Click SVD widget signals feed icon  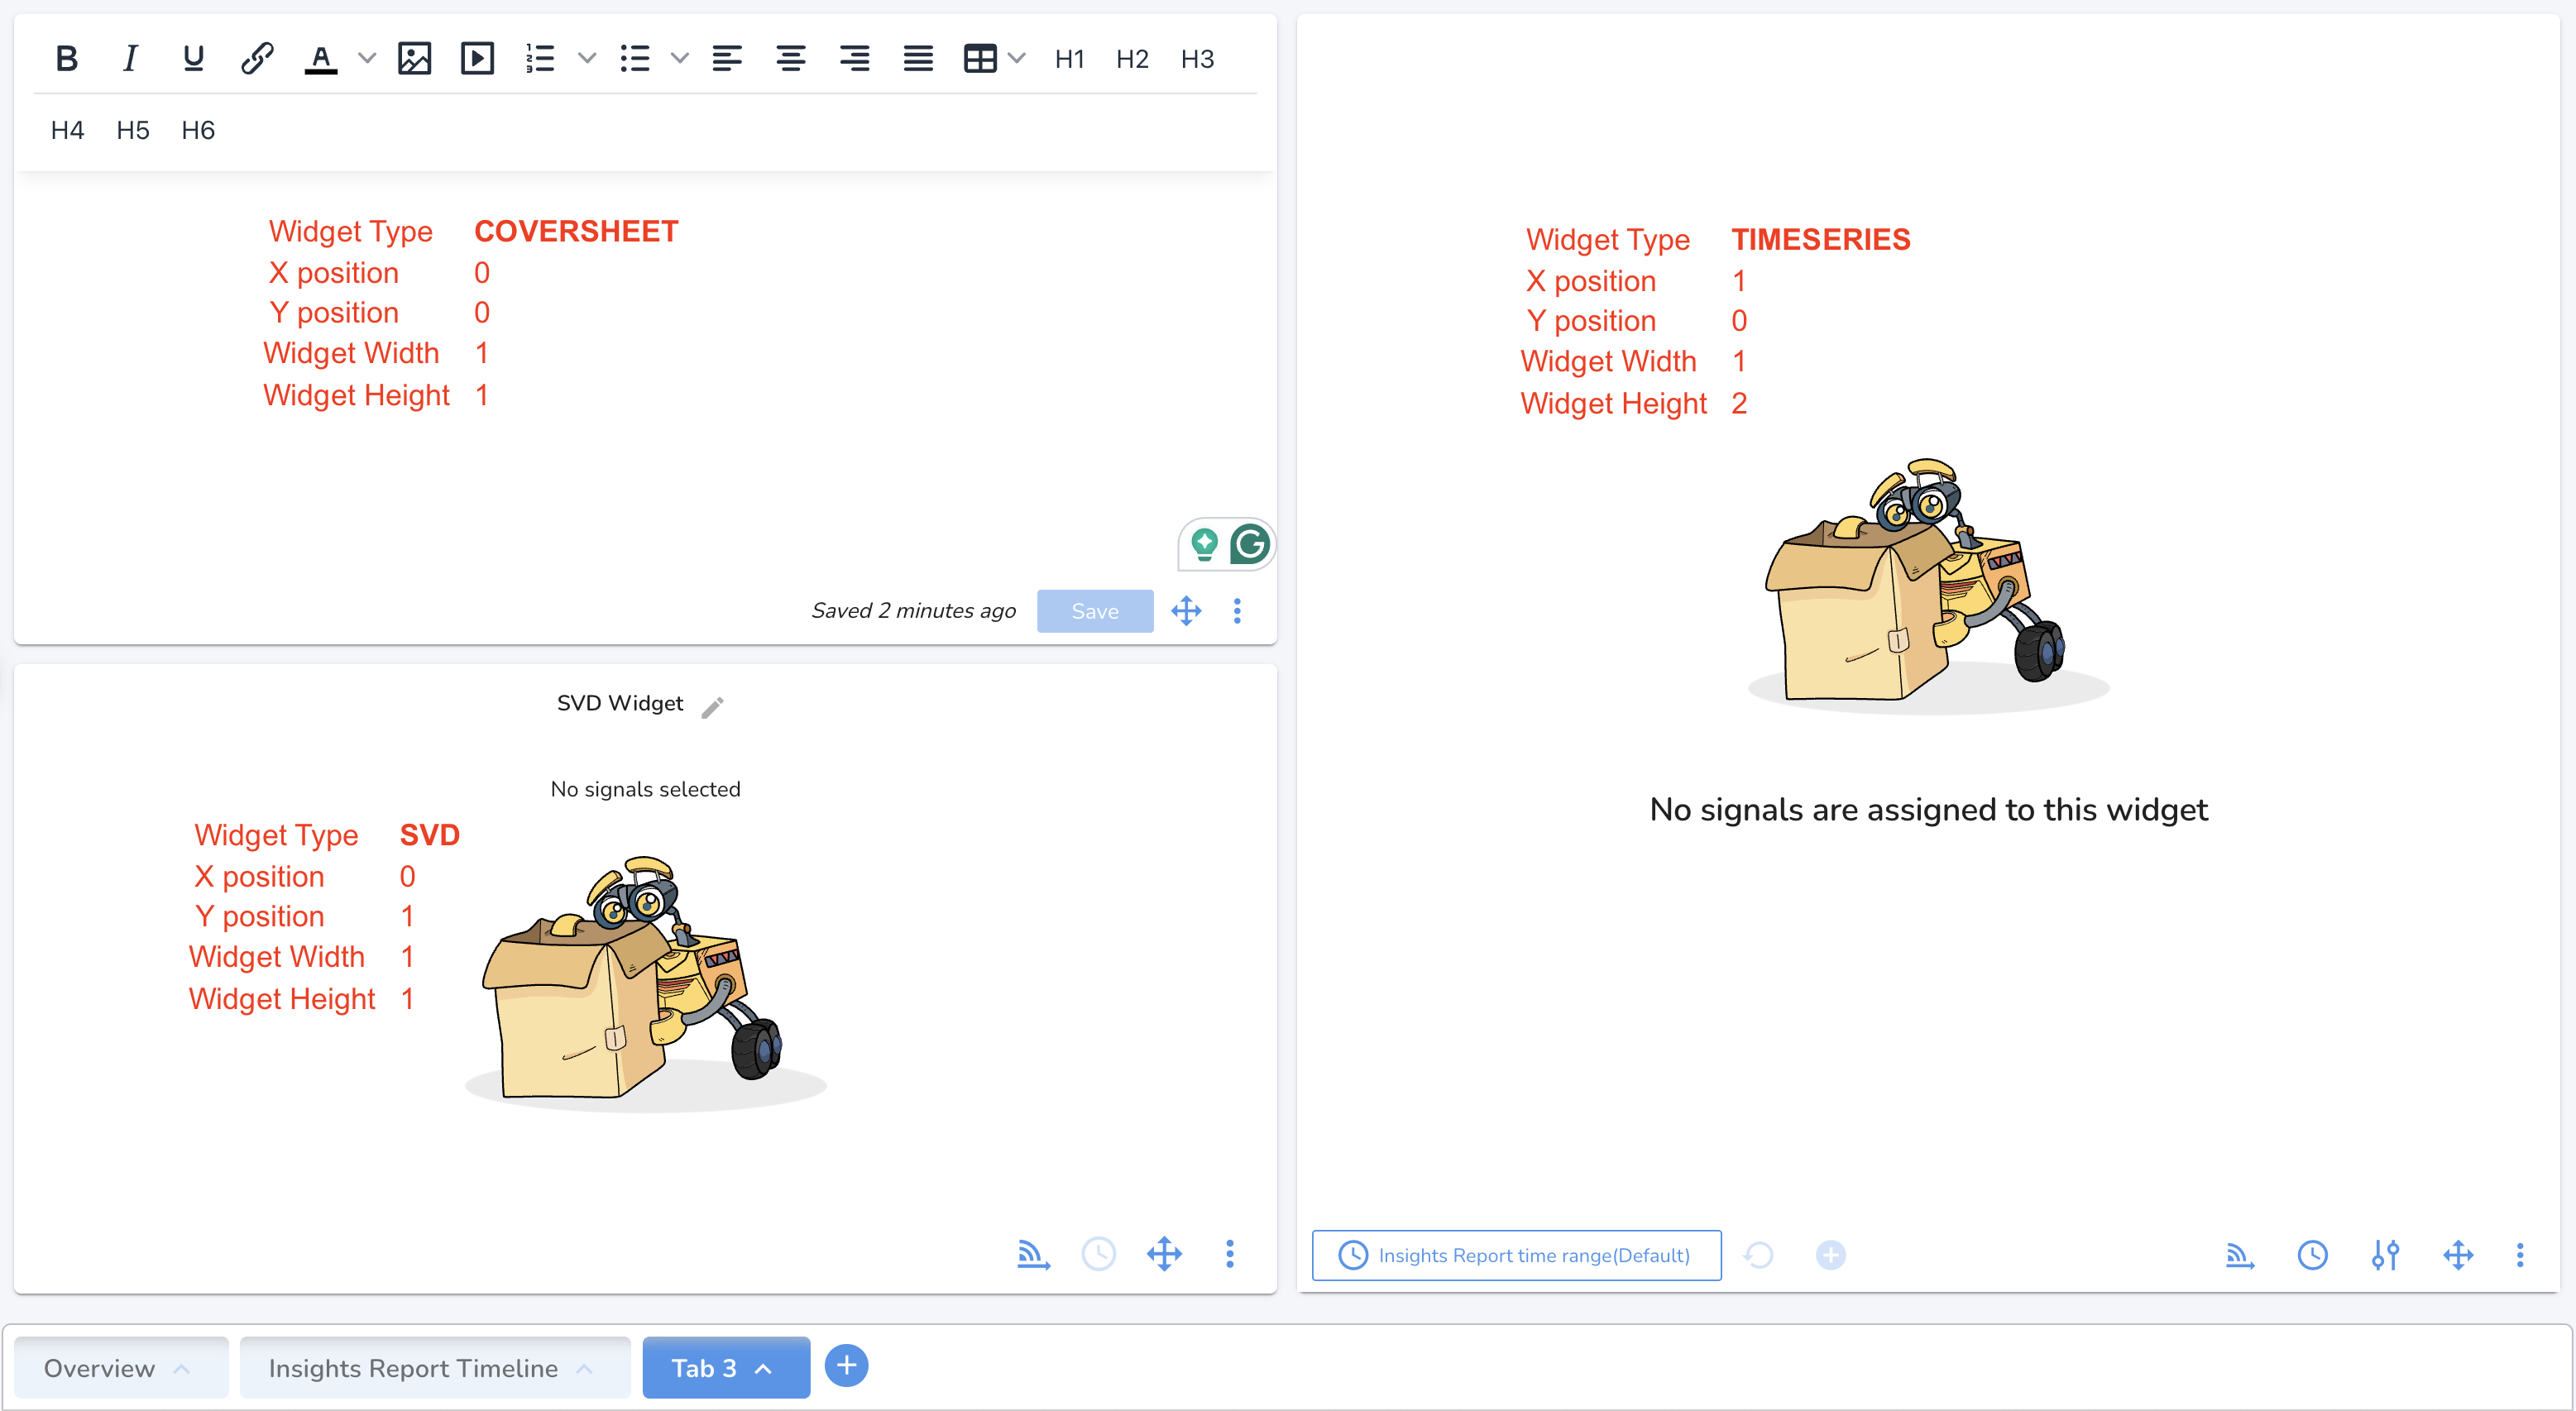click(x=1033, y=1254)
